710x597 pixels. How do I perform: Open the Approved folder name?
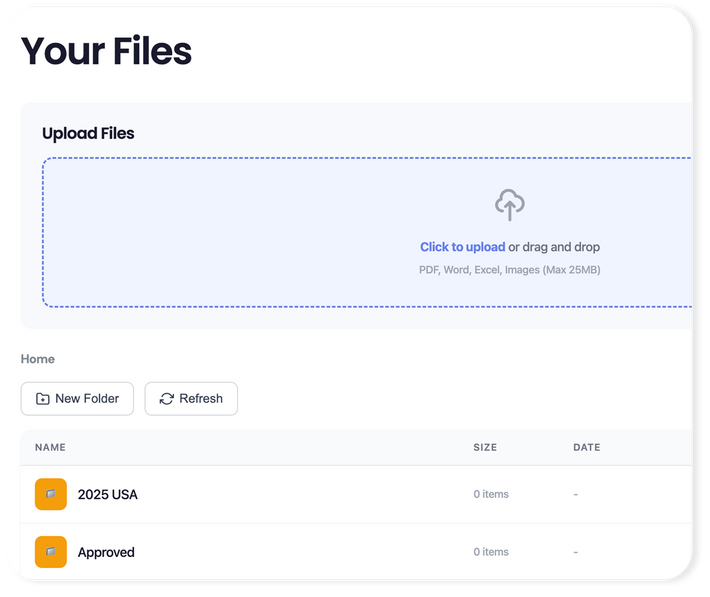[x=106, y=552]
